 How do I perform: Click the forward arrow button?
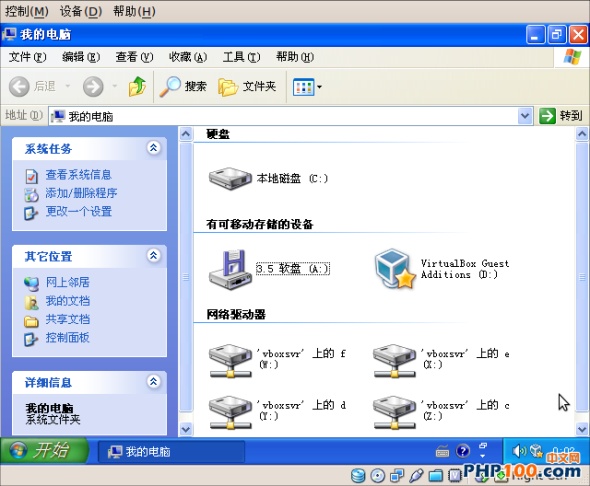[93, 87]
